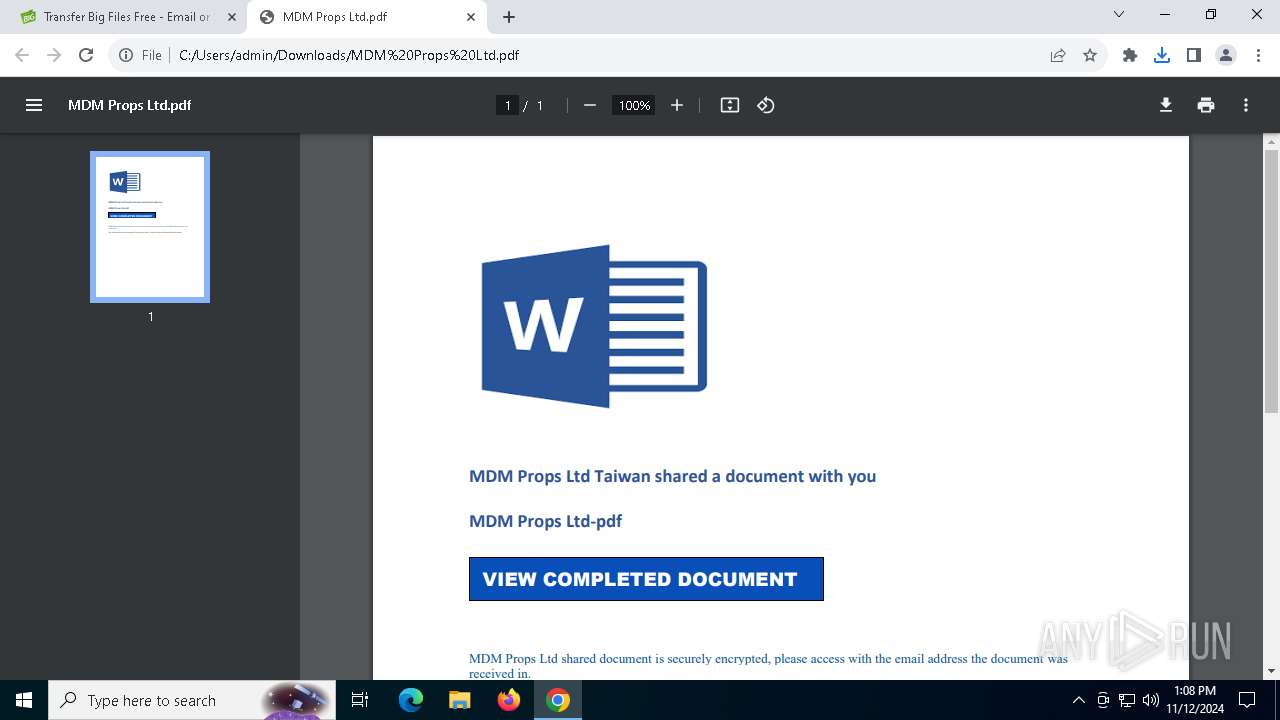Reload the current page
The image size is (1280, 720).
pyautogui.click(x=86, y=55)
